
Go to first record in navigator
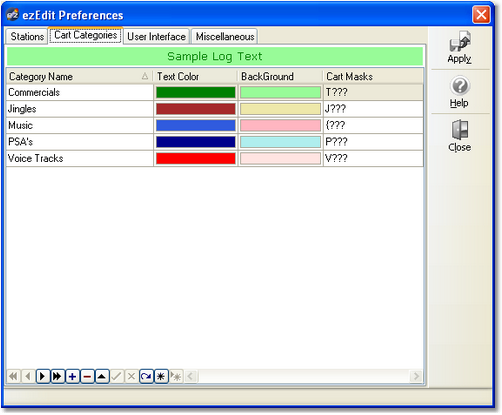point(13,377)
